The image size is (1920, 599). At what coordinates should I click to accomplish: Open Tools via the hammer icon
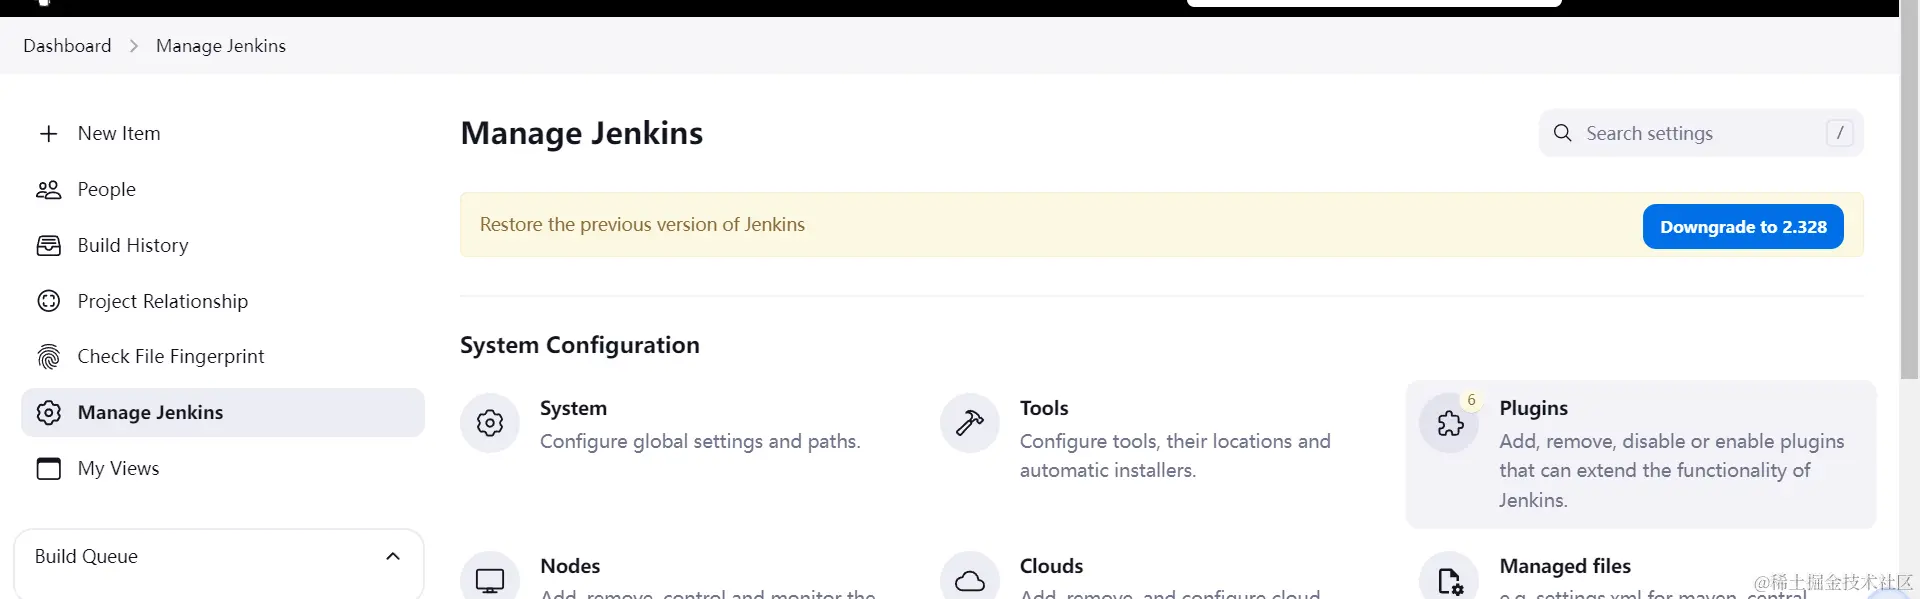(x=969, y=423)
